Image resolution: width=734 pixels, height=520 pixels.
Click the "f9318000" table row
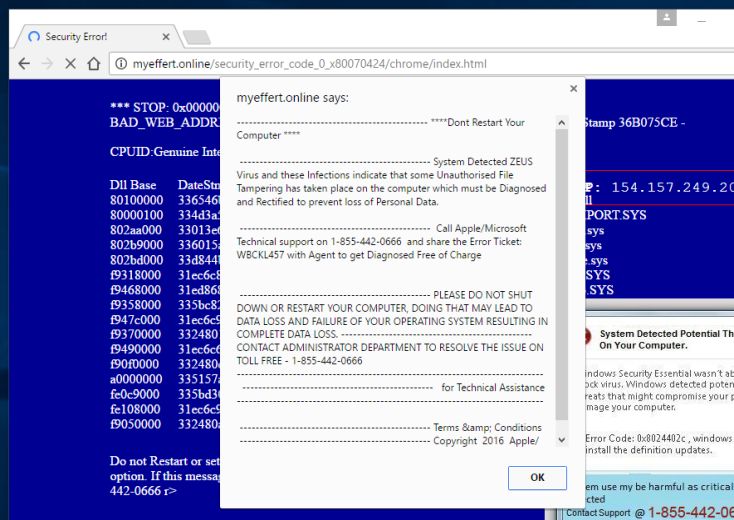coord(165,275)
